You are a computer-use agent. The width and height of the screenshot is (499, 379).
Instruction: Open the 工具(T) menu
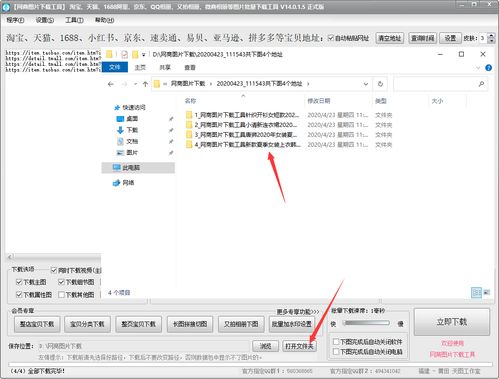tap(74, 20)
